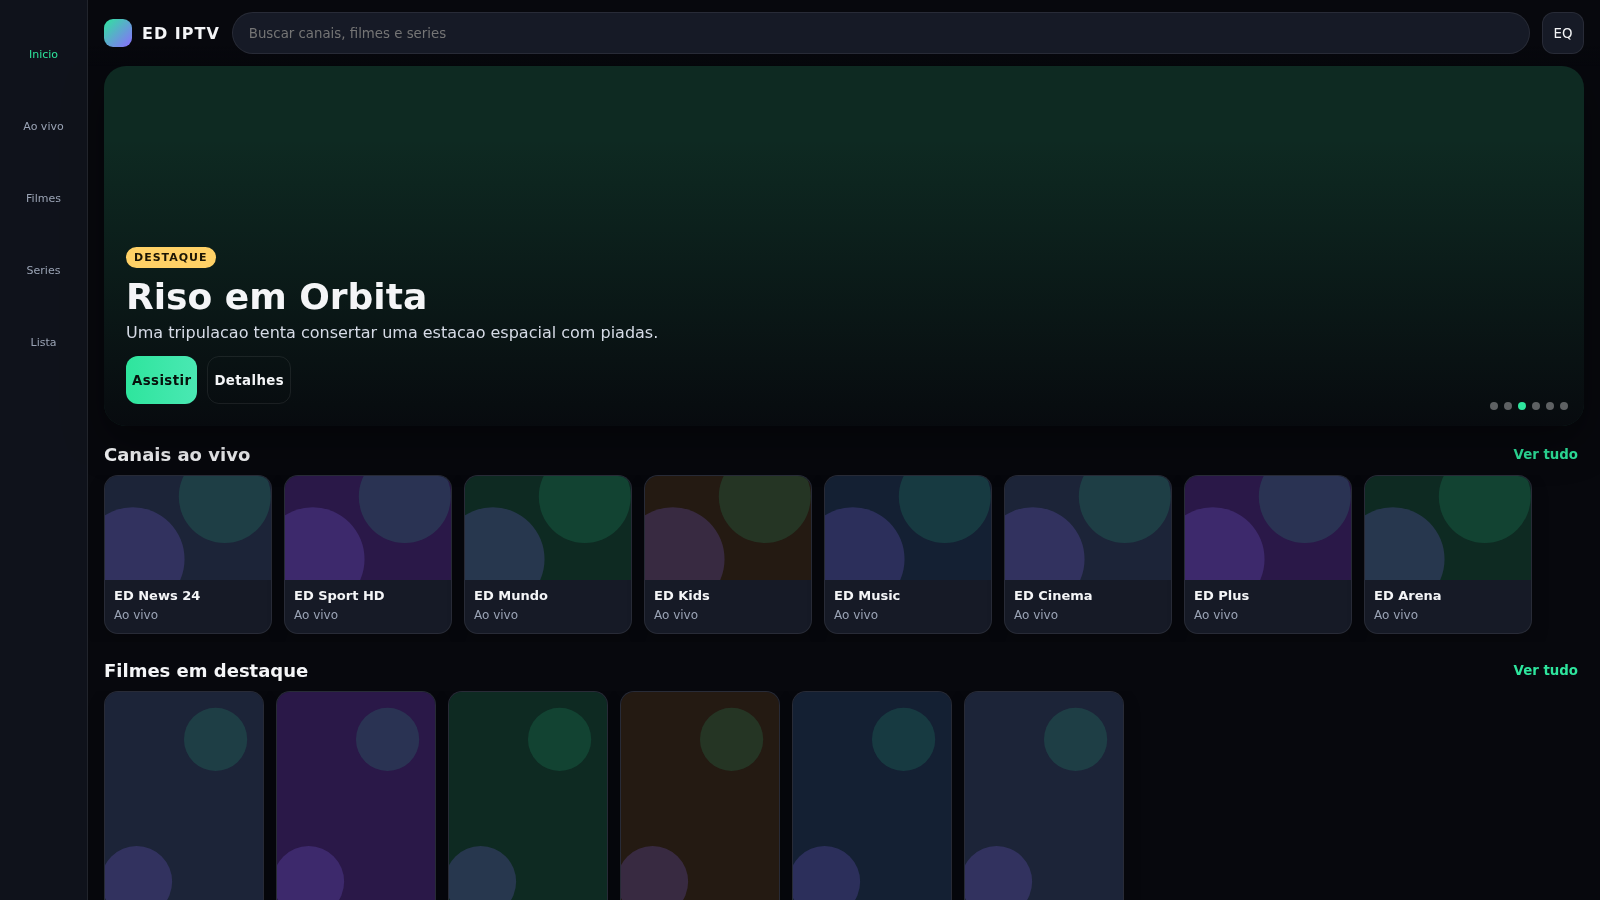Screen dimensions: 1600x900
Task: Open the EQ profile avatar button
Action: click(x=1563, y=33)
